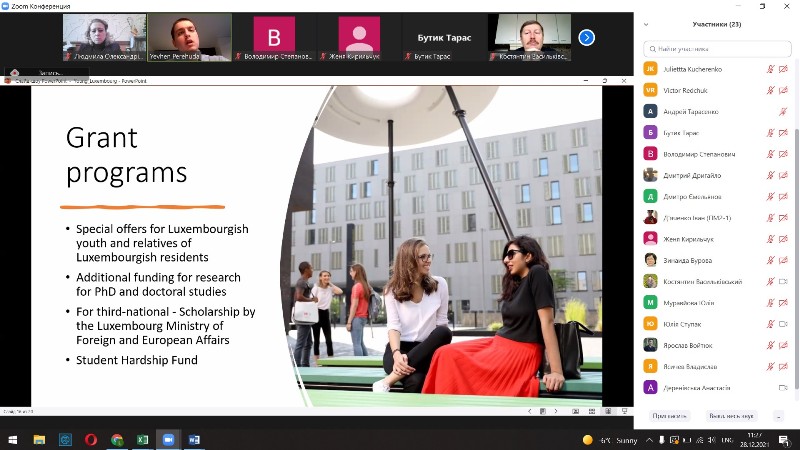
Task: Open the Windows Start menu
Action: (x=13, y=439)
